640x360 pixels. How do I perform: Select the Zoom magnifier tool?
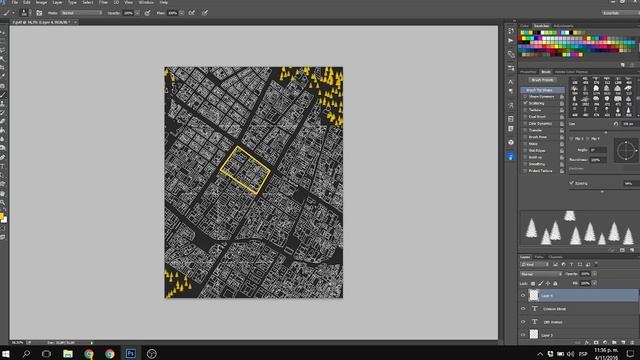[x=3, y=202]
